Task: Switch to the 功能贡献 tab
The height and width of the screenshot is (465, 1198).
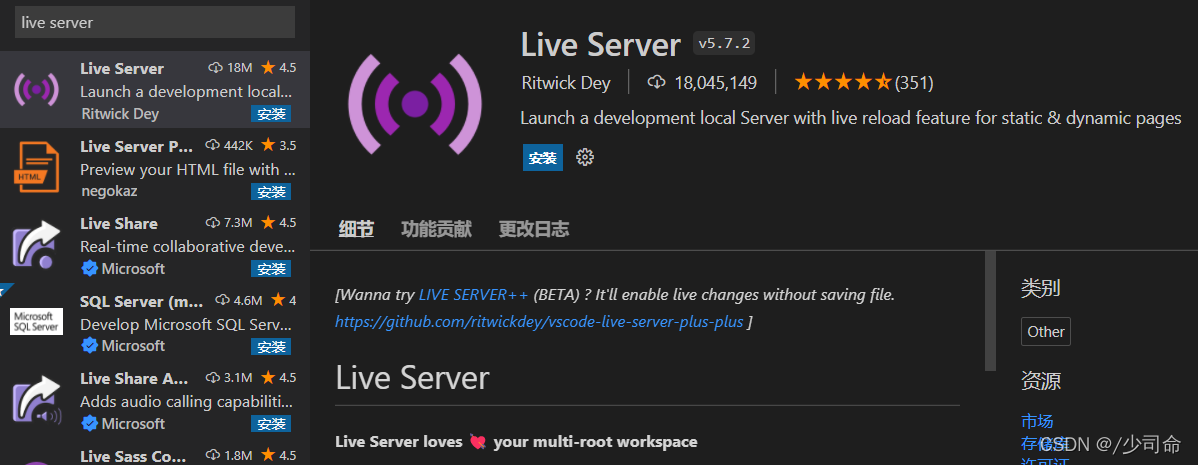Action: point(436,228)
